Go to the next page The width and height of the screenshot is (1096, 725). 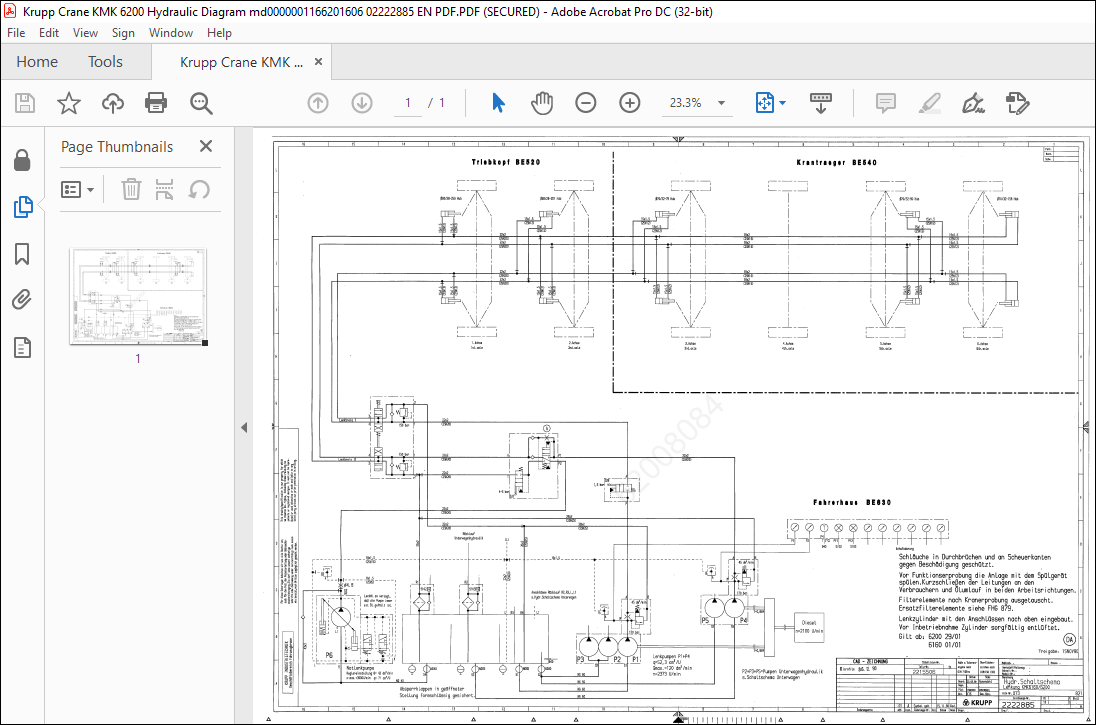pos(362,103)
